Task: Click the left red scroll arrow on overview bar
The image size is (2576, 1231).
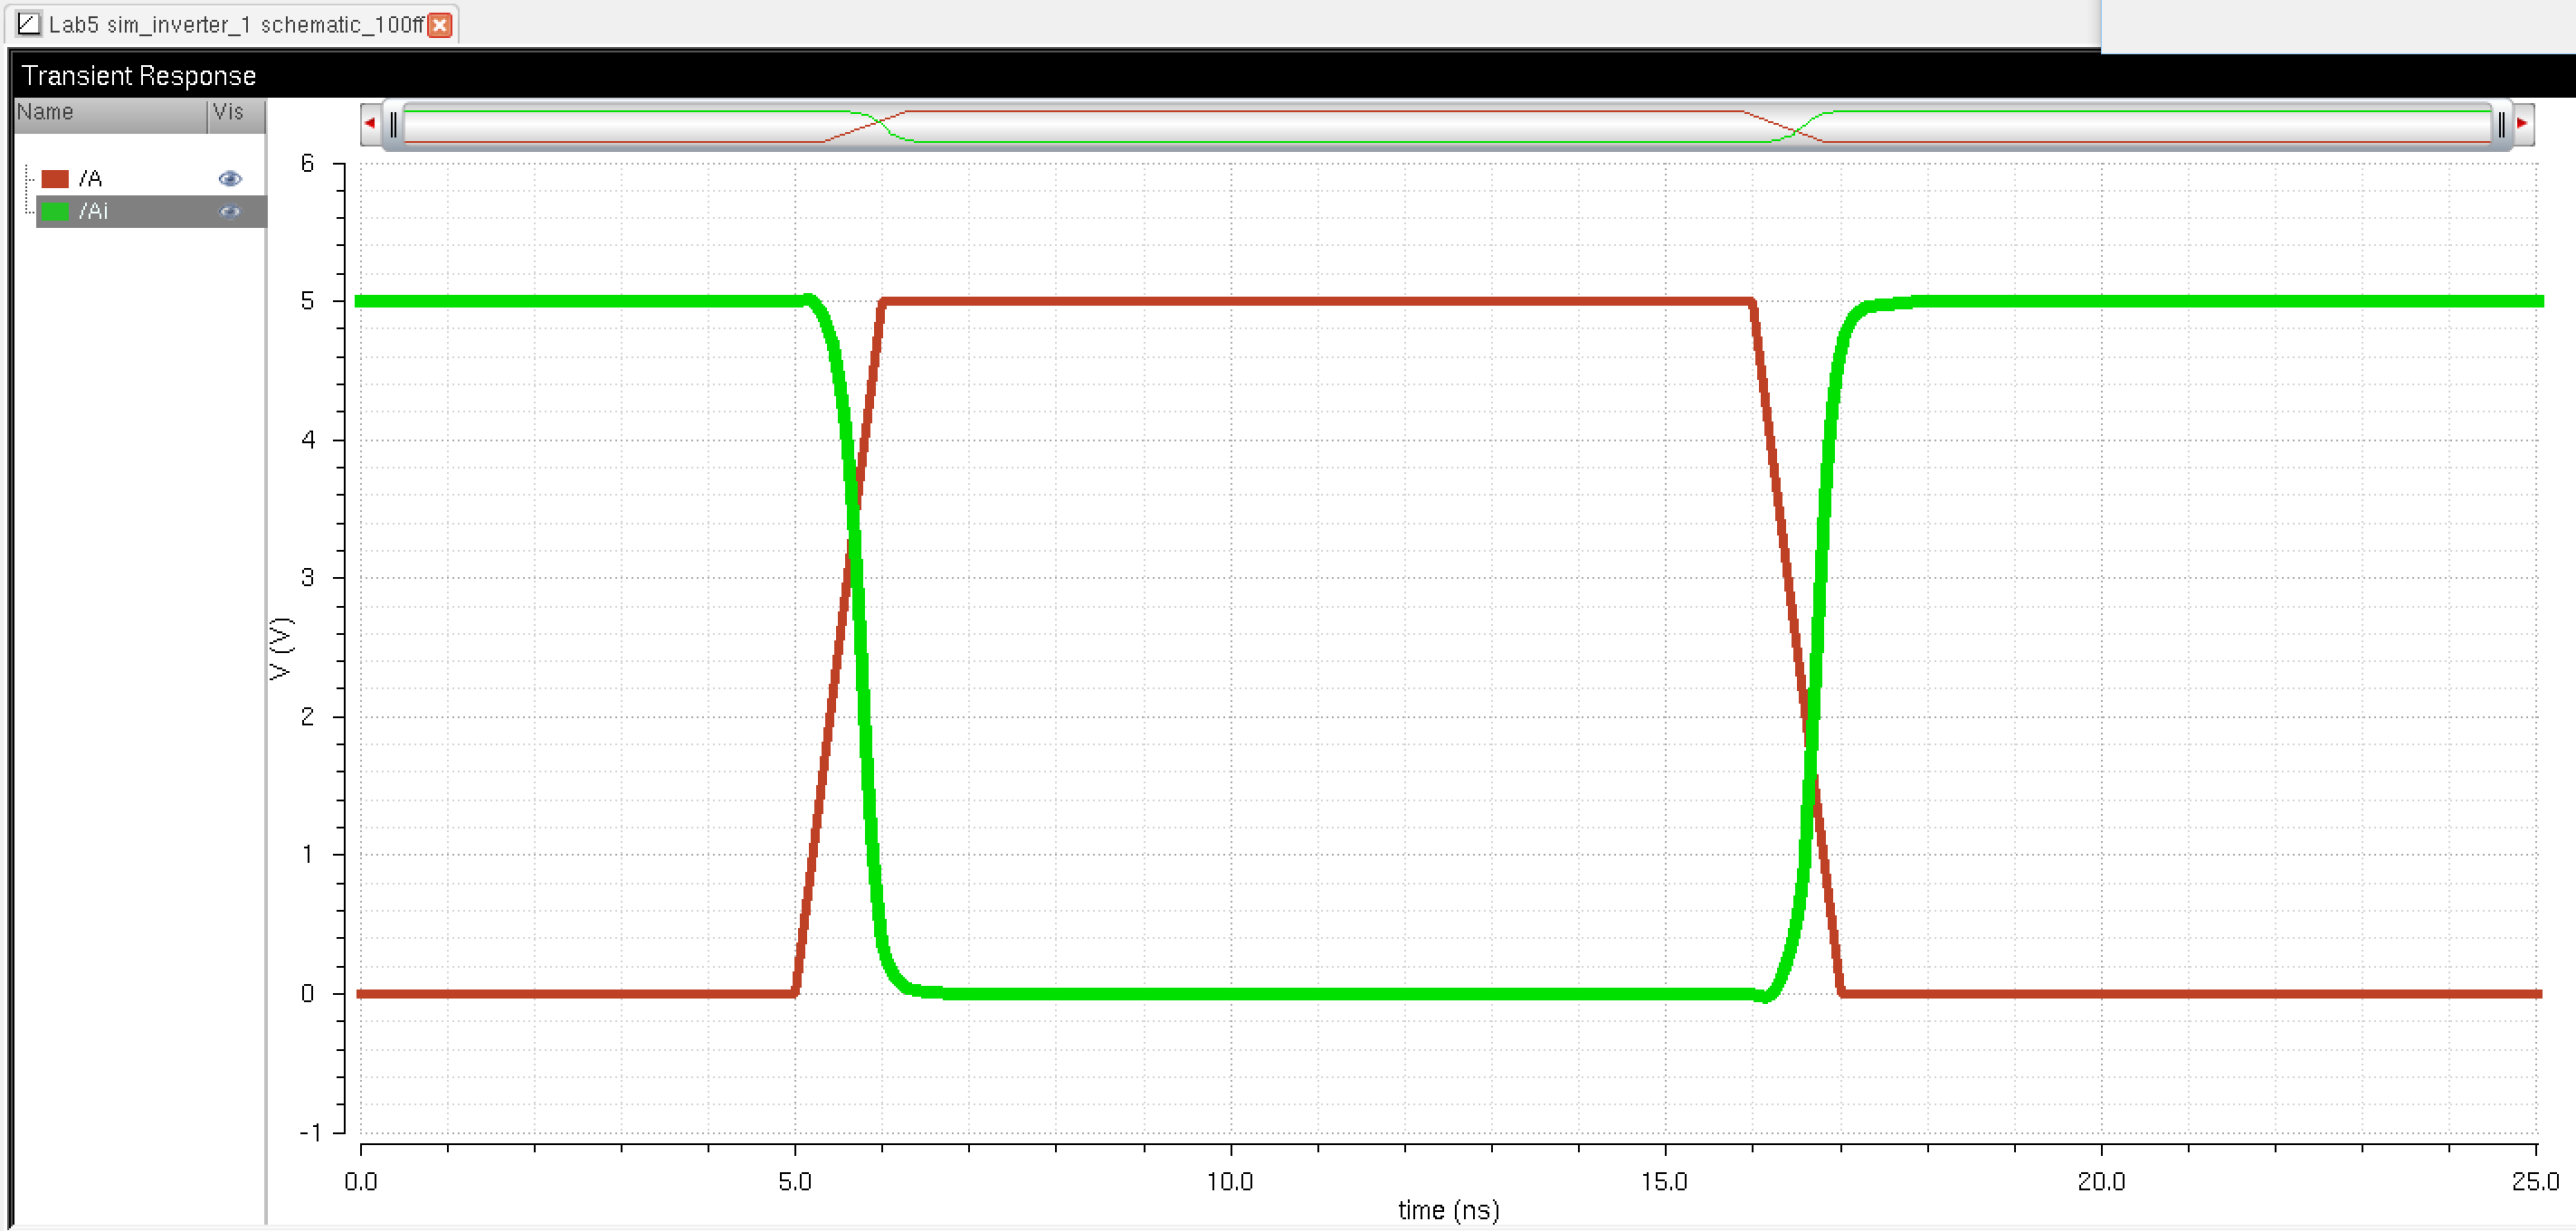Action: pyautogui.click(x=370, y=124)
